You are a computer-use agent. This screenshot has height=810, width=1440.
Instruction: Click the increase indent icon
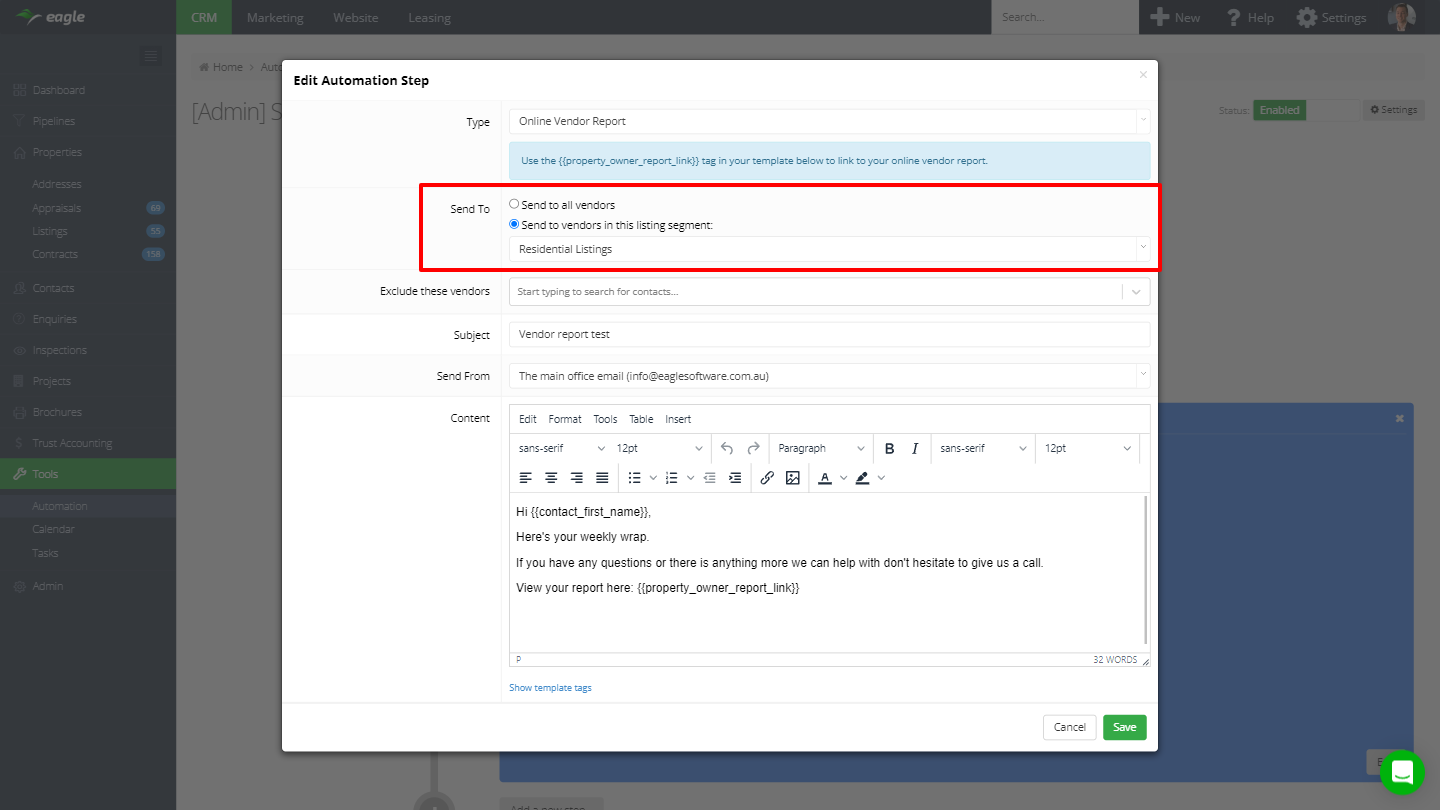(735, 478)
